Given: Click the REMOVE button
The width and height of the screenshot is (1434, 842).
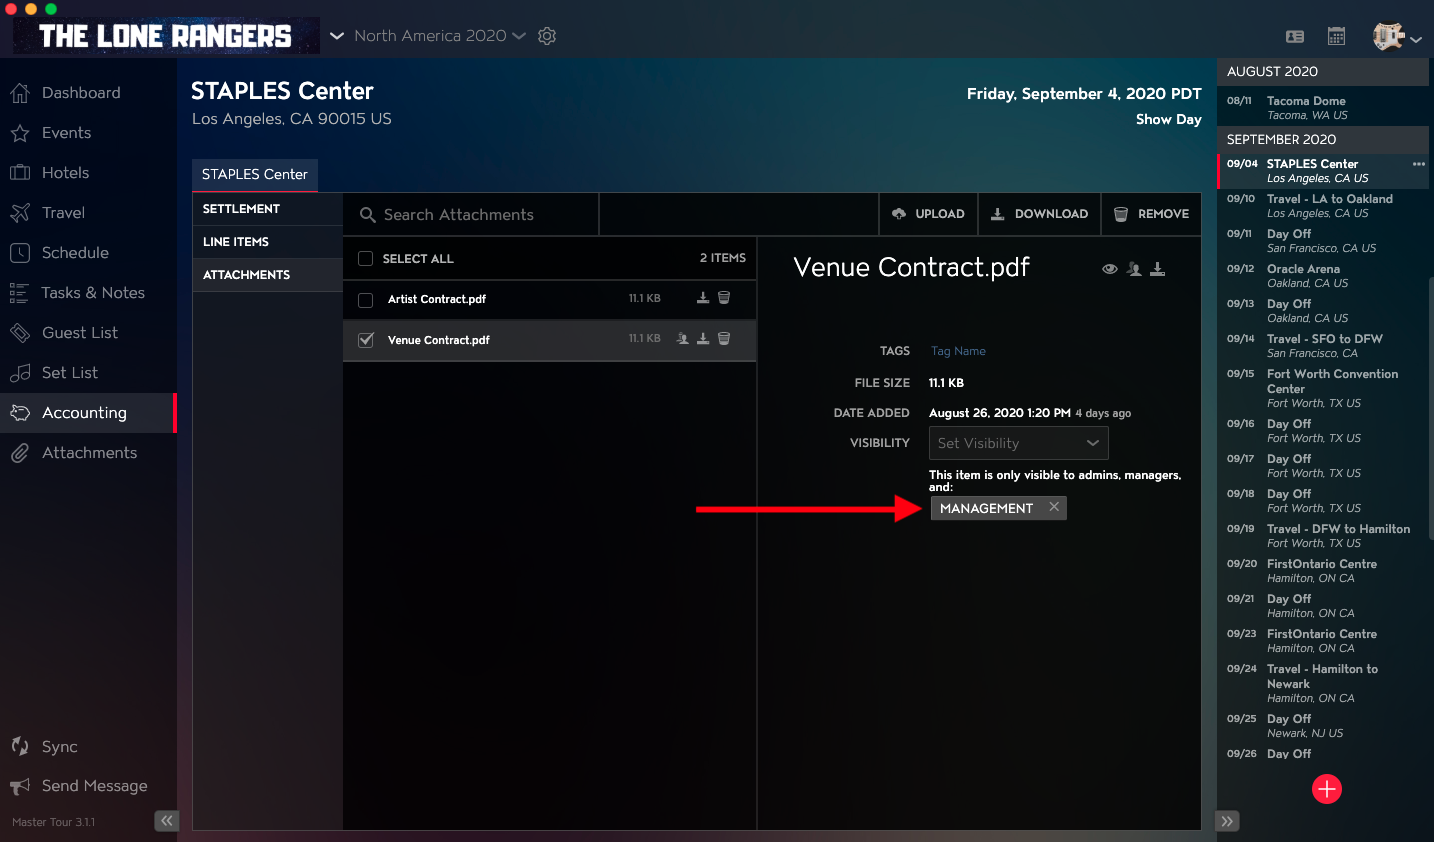Looking at the screenshot, I should (1151, 214).
